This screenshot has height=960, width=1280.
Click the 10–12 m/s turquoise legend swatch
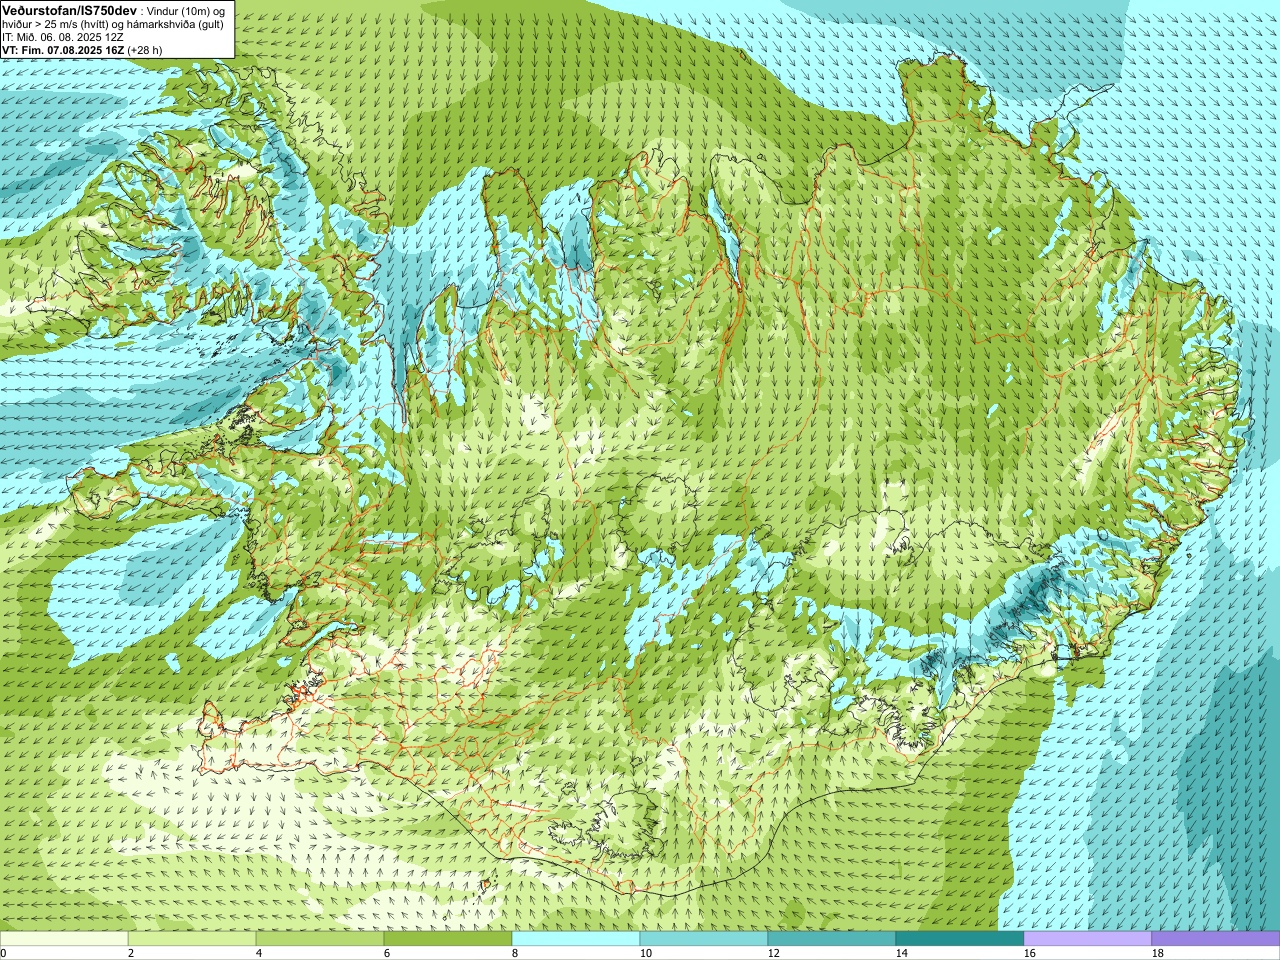(704, 939)
